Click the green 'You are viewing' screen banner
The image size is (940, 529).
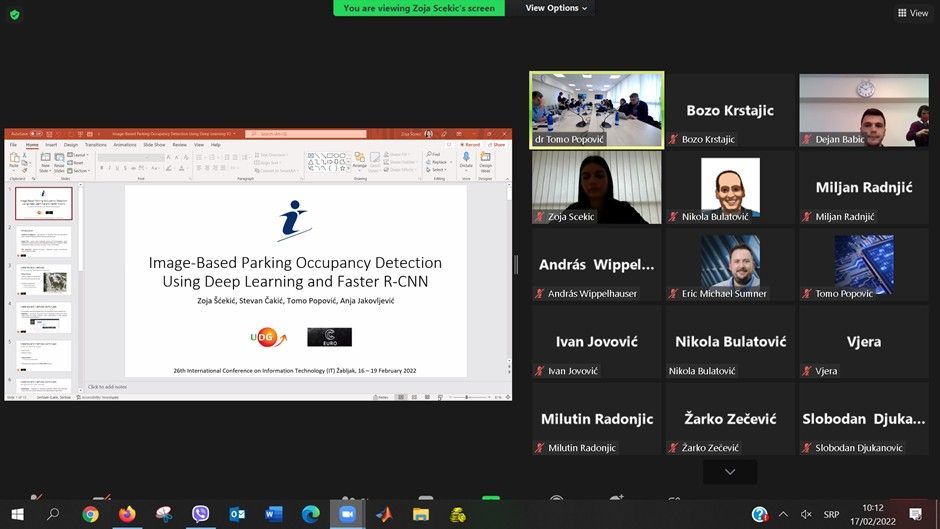[x=419, y=8]
